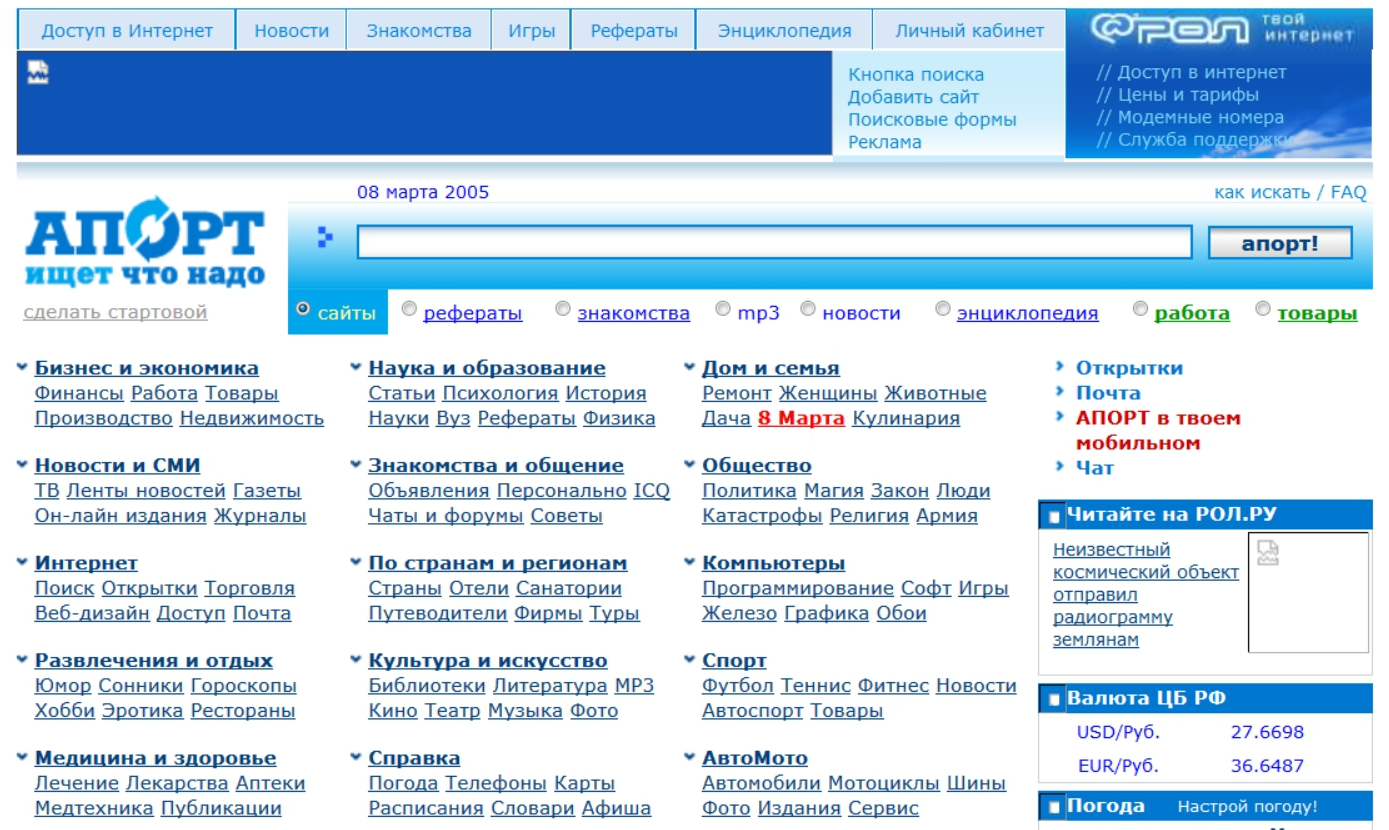Click the icon beside Валюта ЦБ РФ

coord(1053,700)
